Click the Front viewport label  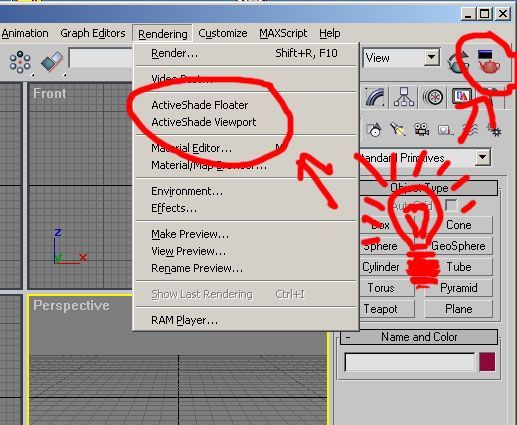point(49,93)
